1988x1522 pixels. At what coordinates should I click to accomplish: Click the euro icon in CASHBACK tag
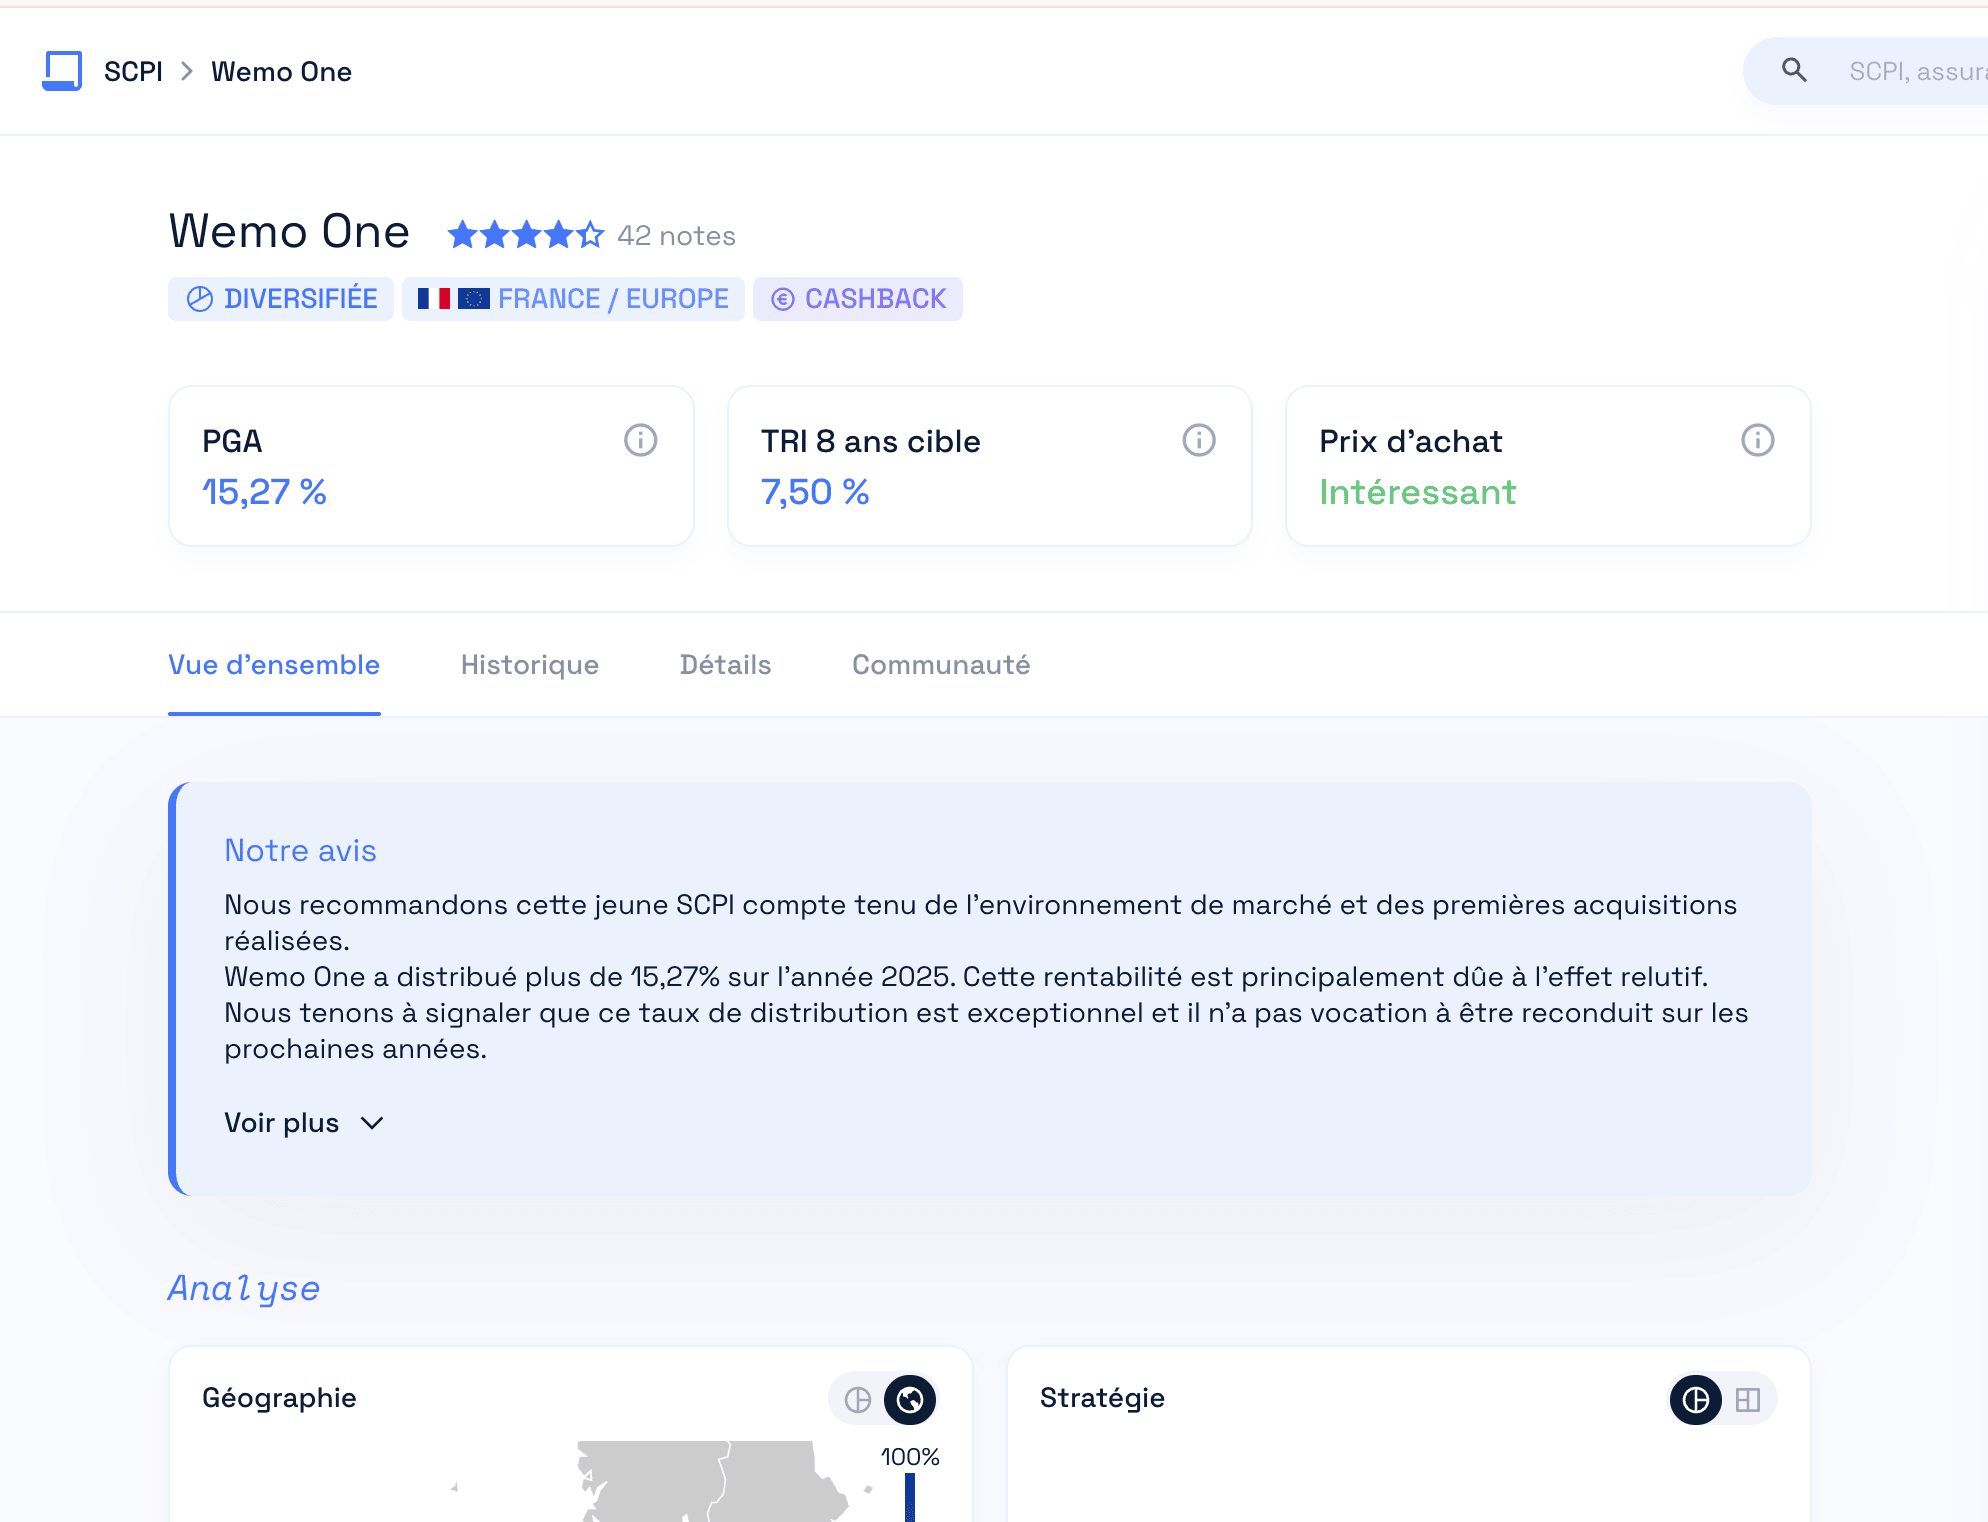click(783, 299)
